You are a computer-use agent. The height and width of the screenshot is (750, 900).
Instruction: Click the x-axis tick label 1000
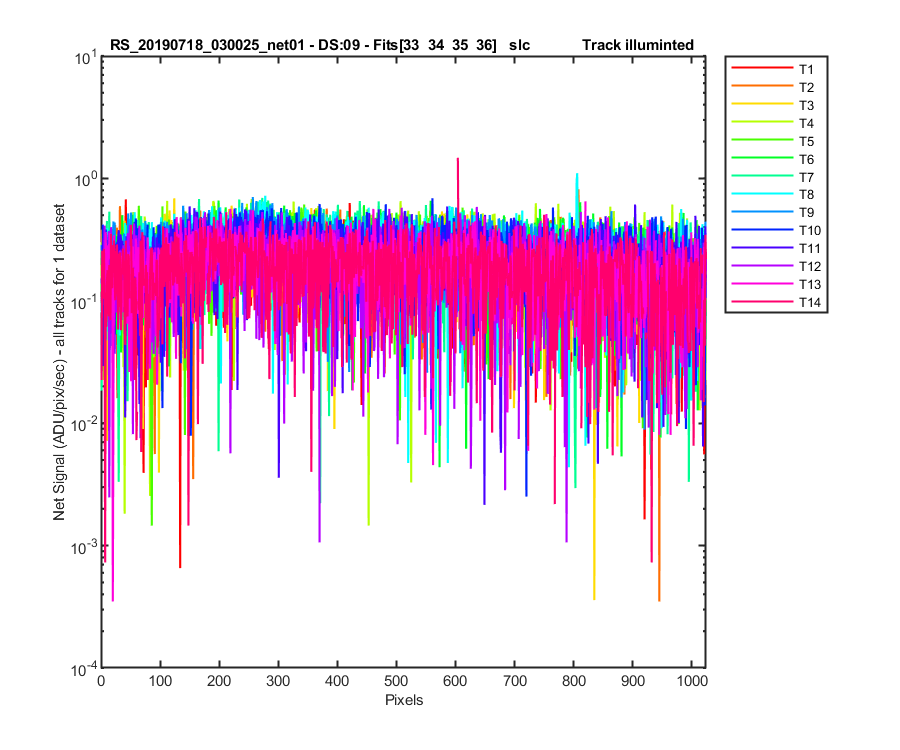(x=692, y=681)
